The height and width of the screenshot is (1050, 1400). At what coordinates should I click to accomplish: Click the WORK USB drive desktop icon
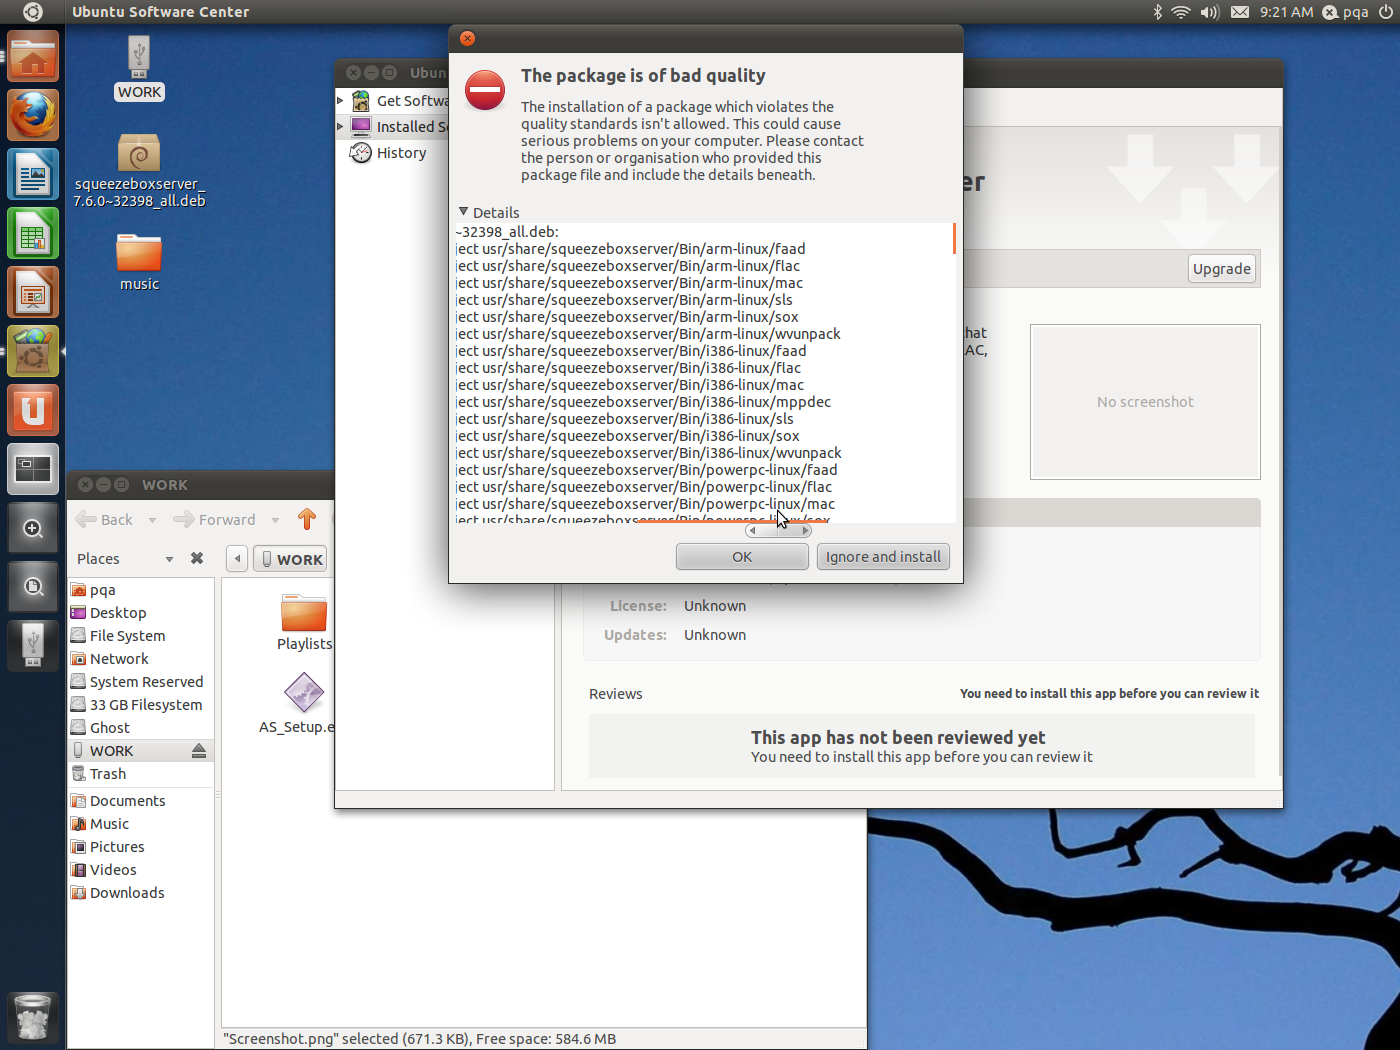[139, 58]
